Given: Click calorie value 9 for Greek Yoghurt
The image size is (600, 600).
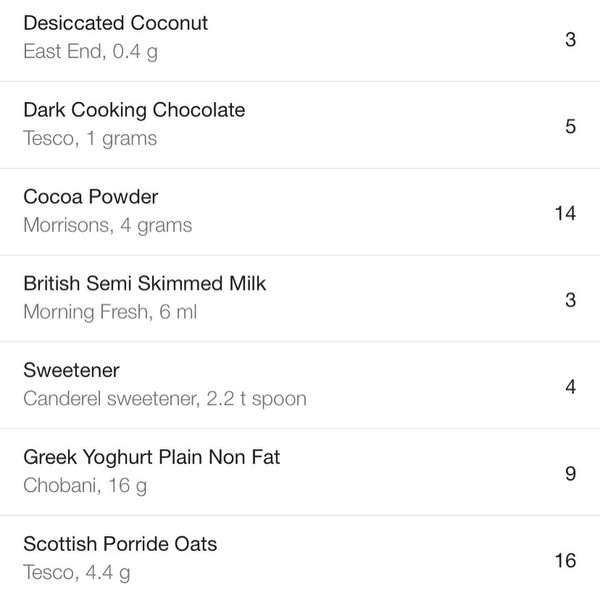Looking at the screenshot, I should coord(570,474).
